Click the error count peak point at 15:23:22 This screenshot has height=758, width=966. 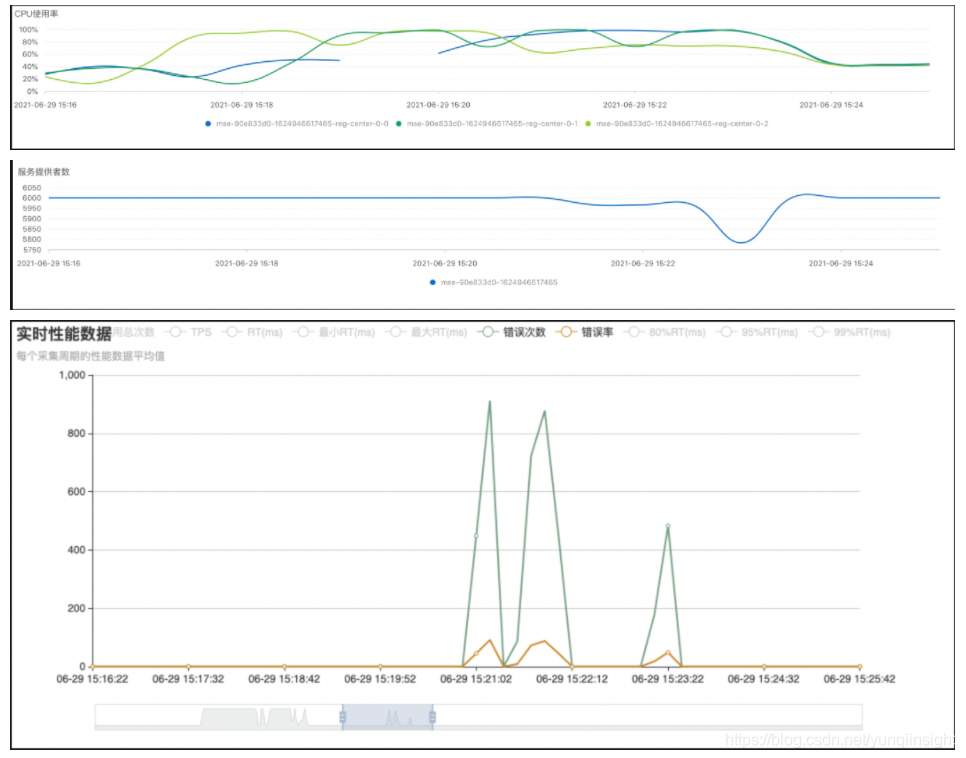pos(668,526)
